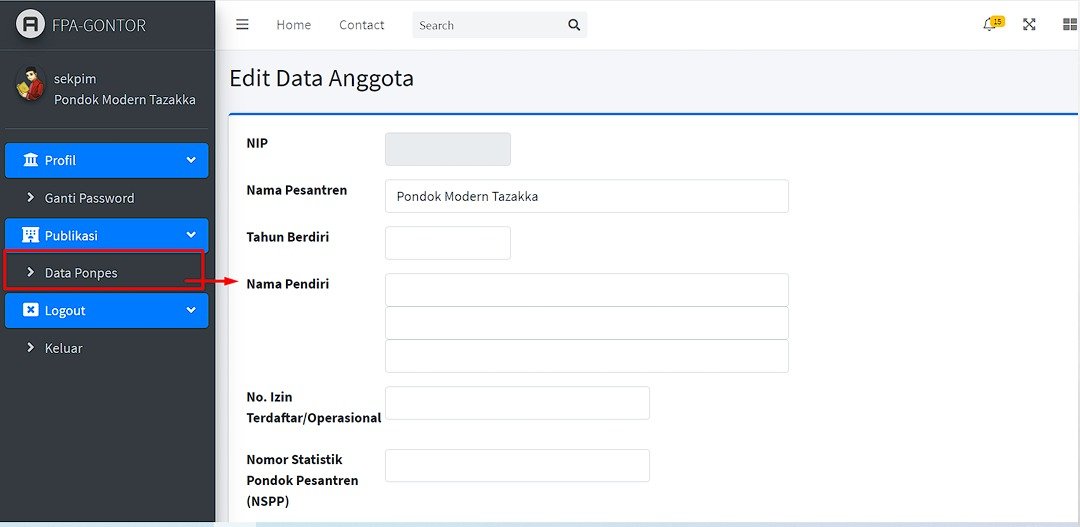Toggle the sidebar with hamburger icon
Screen dimensions: 1080x527
[x=242, y=25]
